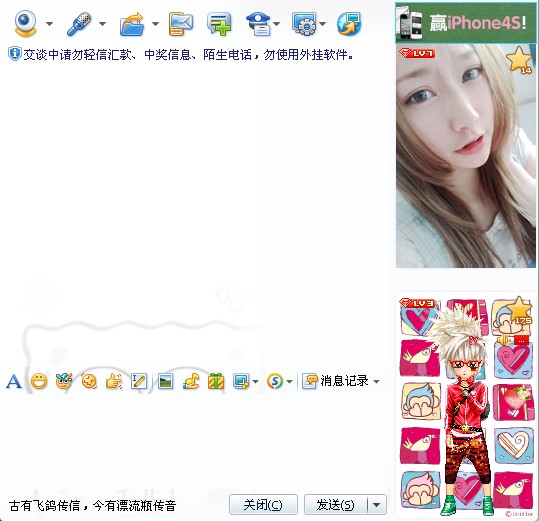Expand the screenshot tool dropdown arrow
Image resolution: width=539 pixels, height=521 pixels.
(255, 381)
